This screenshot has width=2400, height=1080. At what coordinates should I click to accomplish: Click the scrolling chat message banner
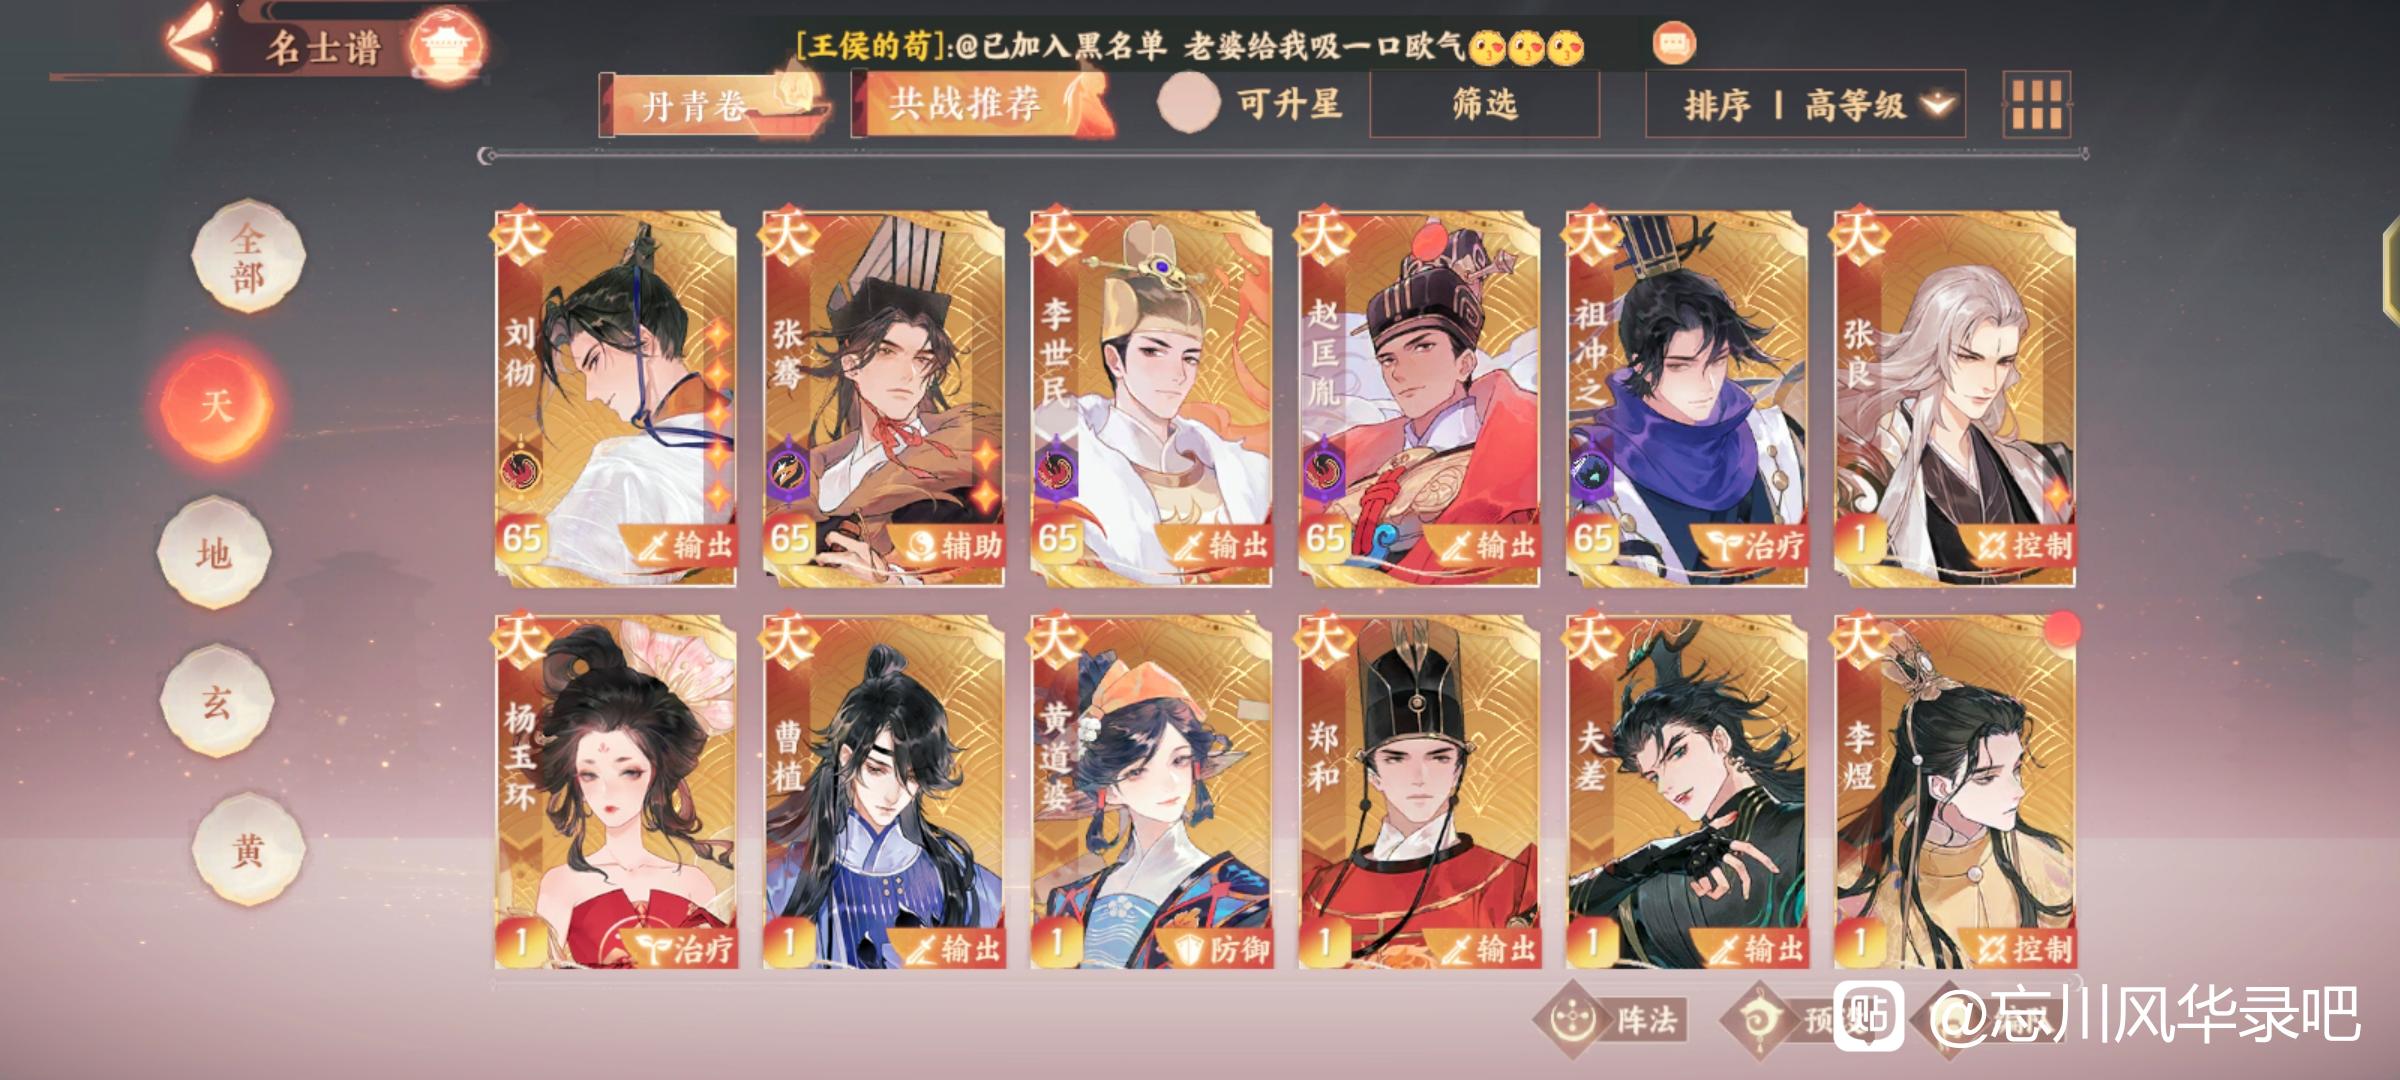click(1190, 45)
